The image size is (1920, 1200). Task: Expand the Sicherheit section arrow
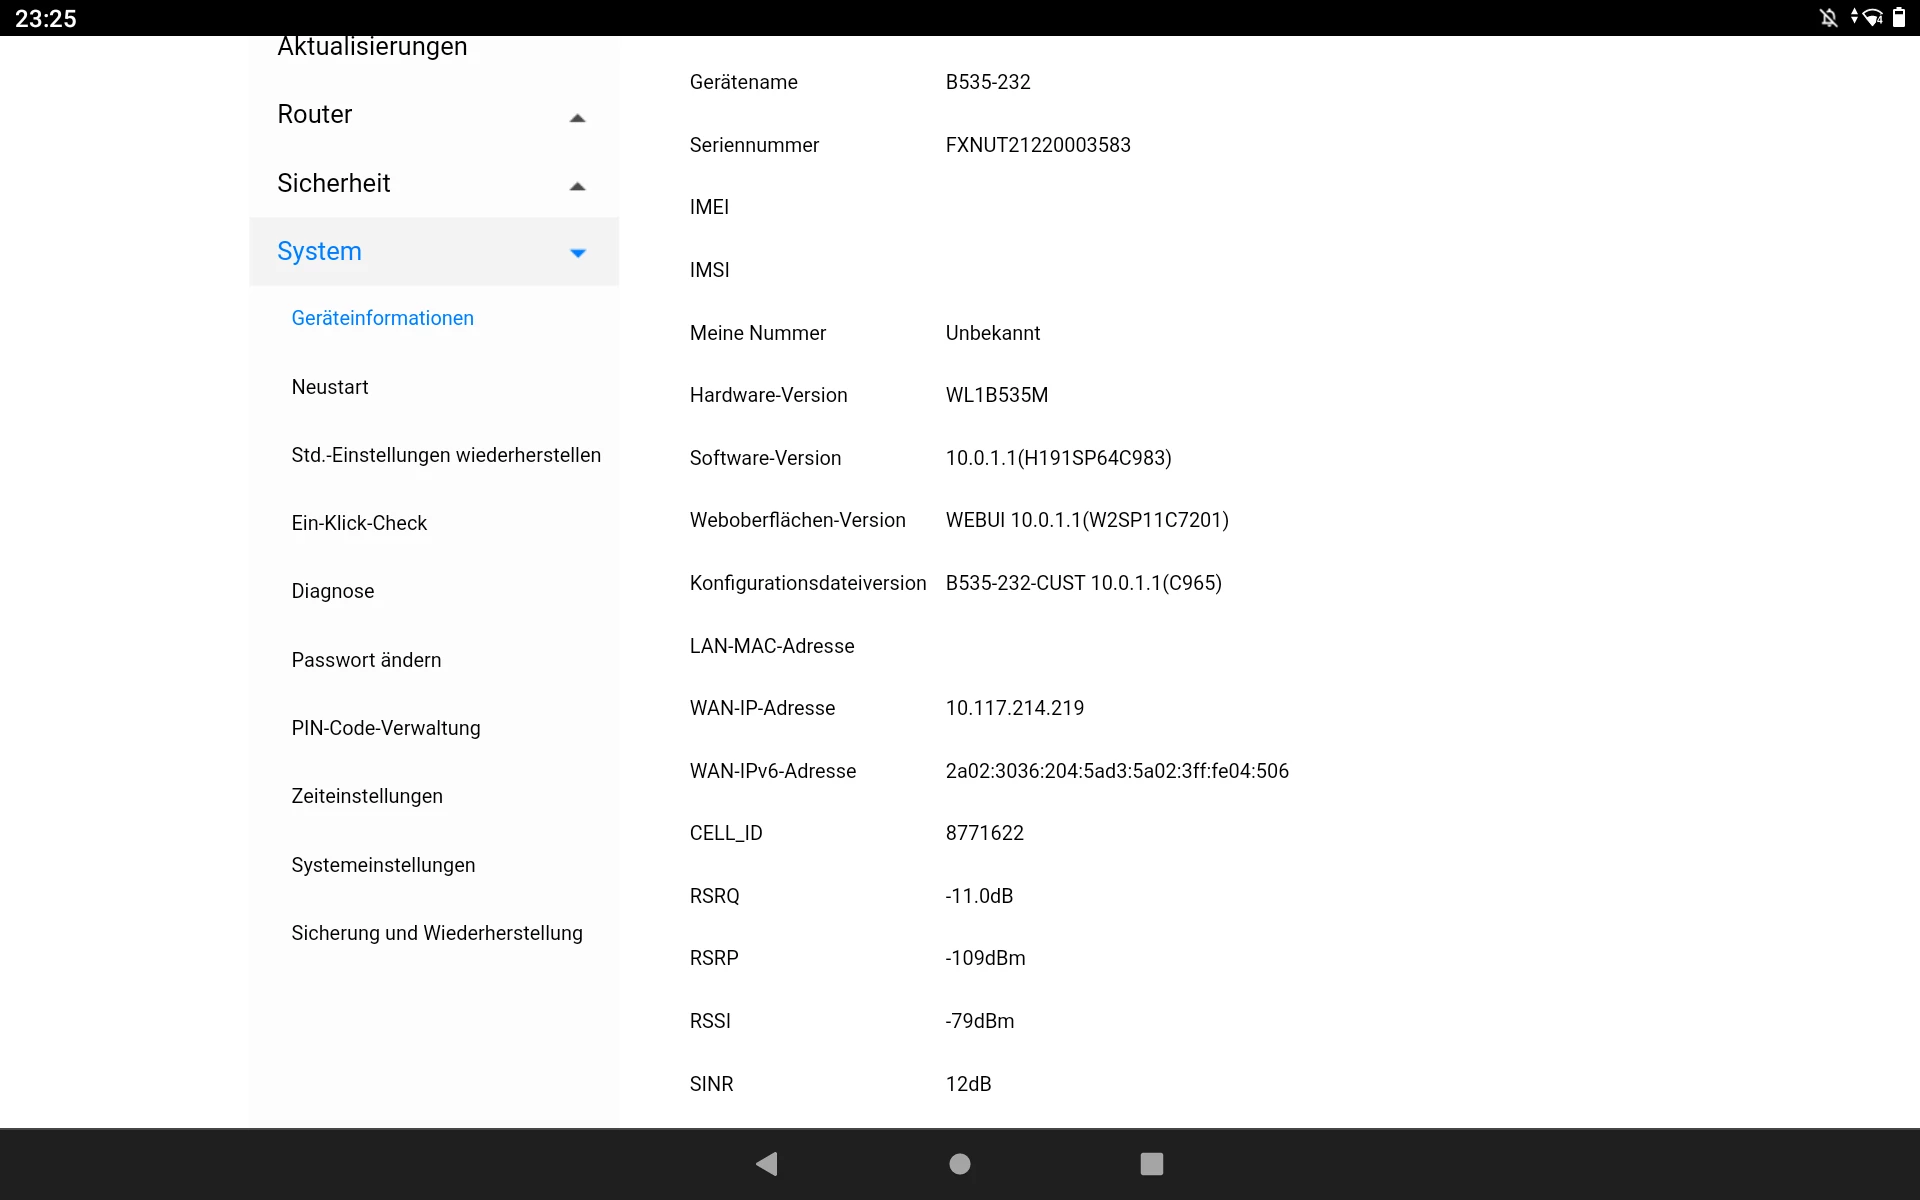coord(577,185)
